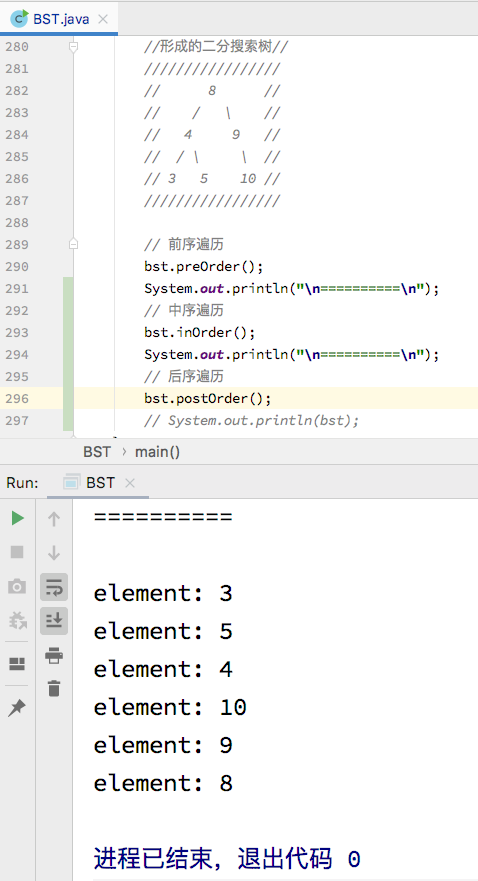Place the cursor on bst.inOrder();
Screen dimensions: 478x881
click(199, 333)
